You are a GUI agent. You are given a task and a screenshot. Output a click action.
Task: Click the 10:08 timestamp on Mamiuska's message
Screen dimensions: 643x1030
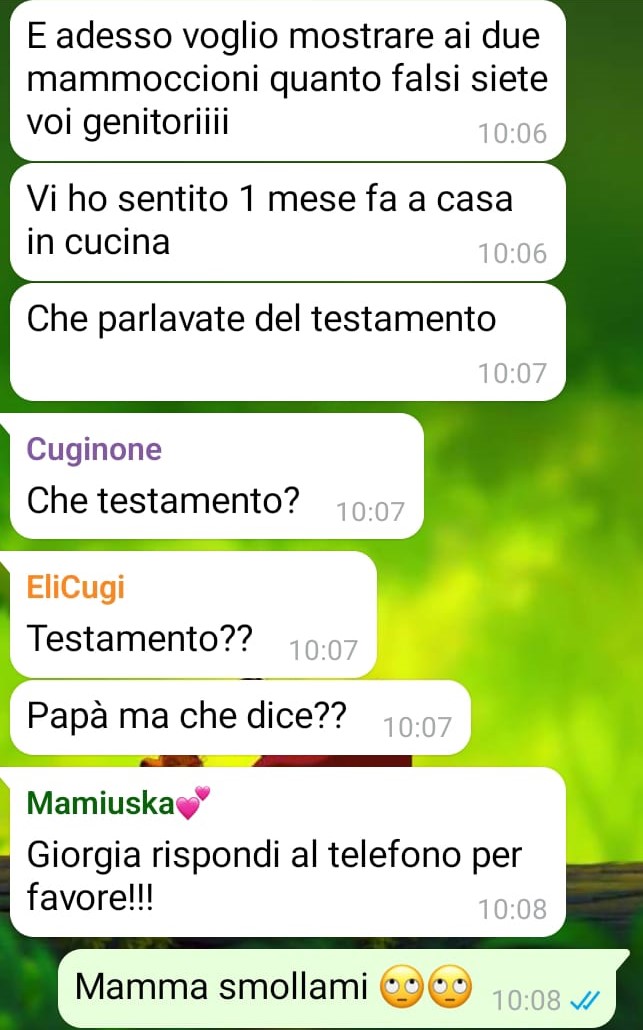tap(512, 910)
